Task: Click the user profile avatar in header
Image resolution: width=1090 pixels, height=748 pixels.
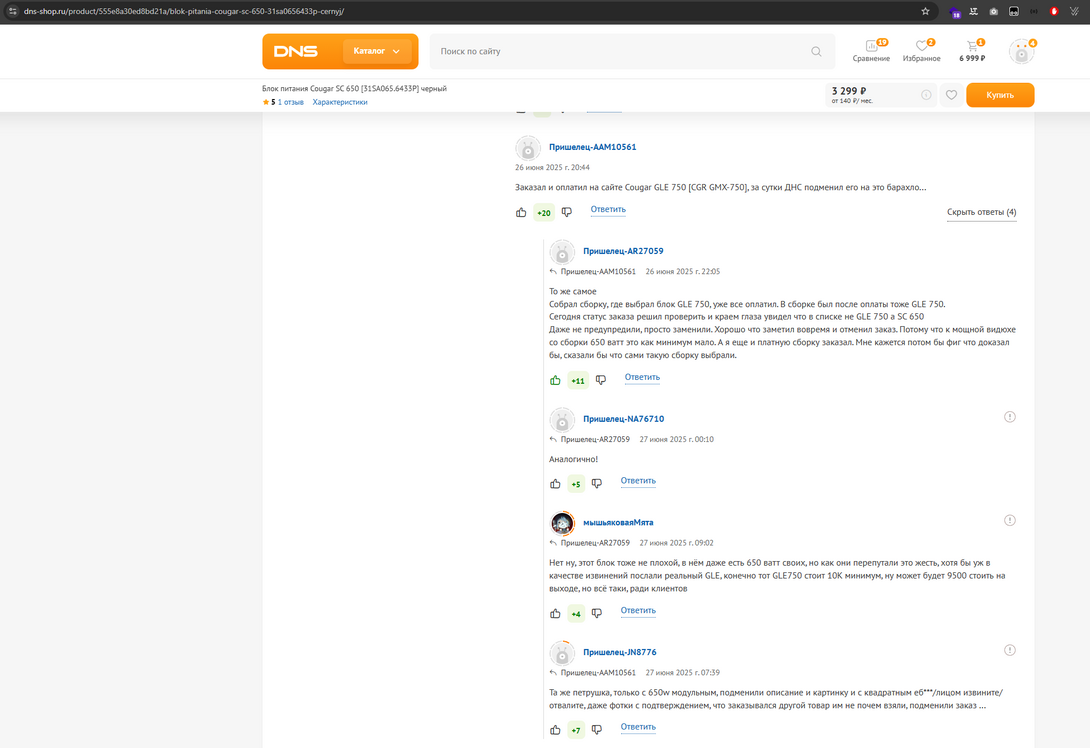Action: [x=1020, y=52]
